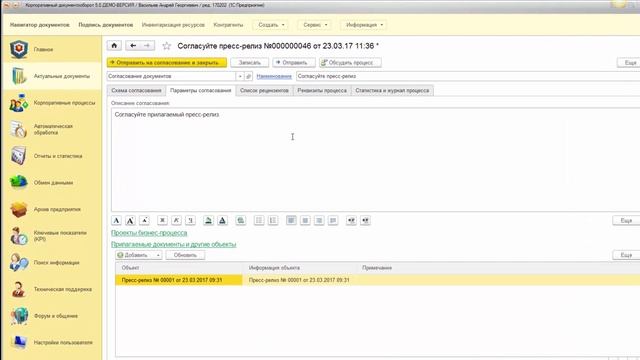Open the Главное section
This screenshot has width=640, height=360.
click(51, 49)
